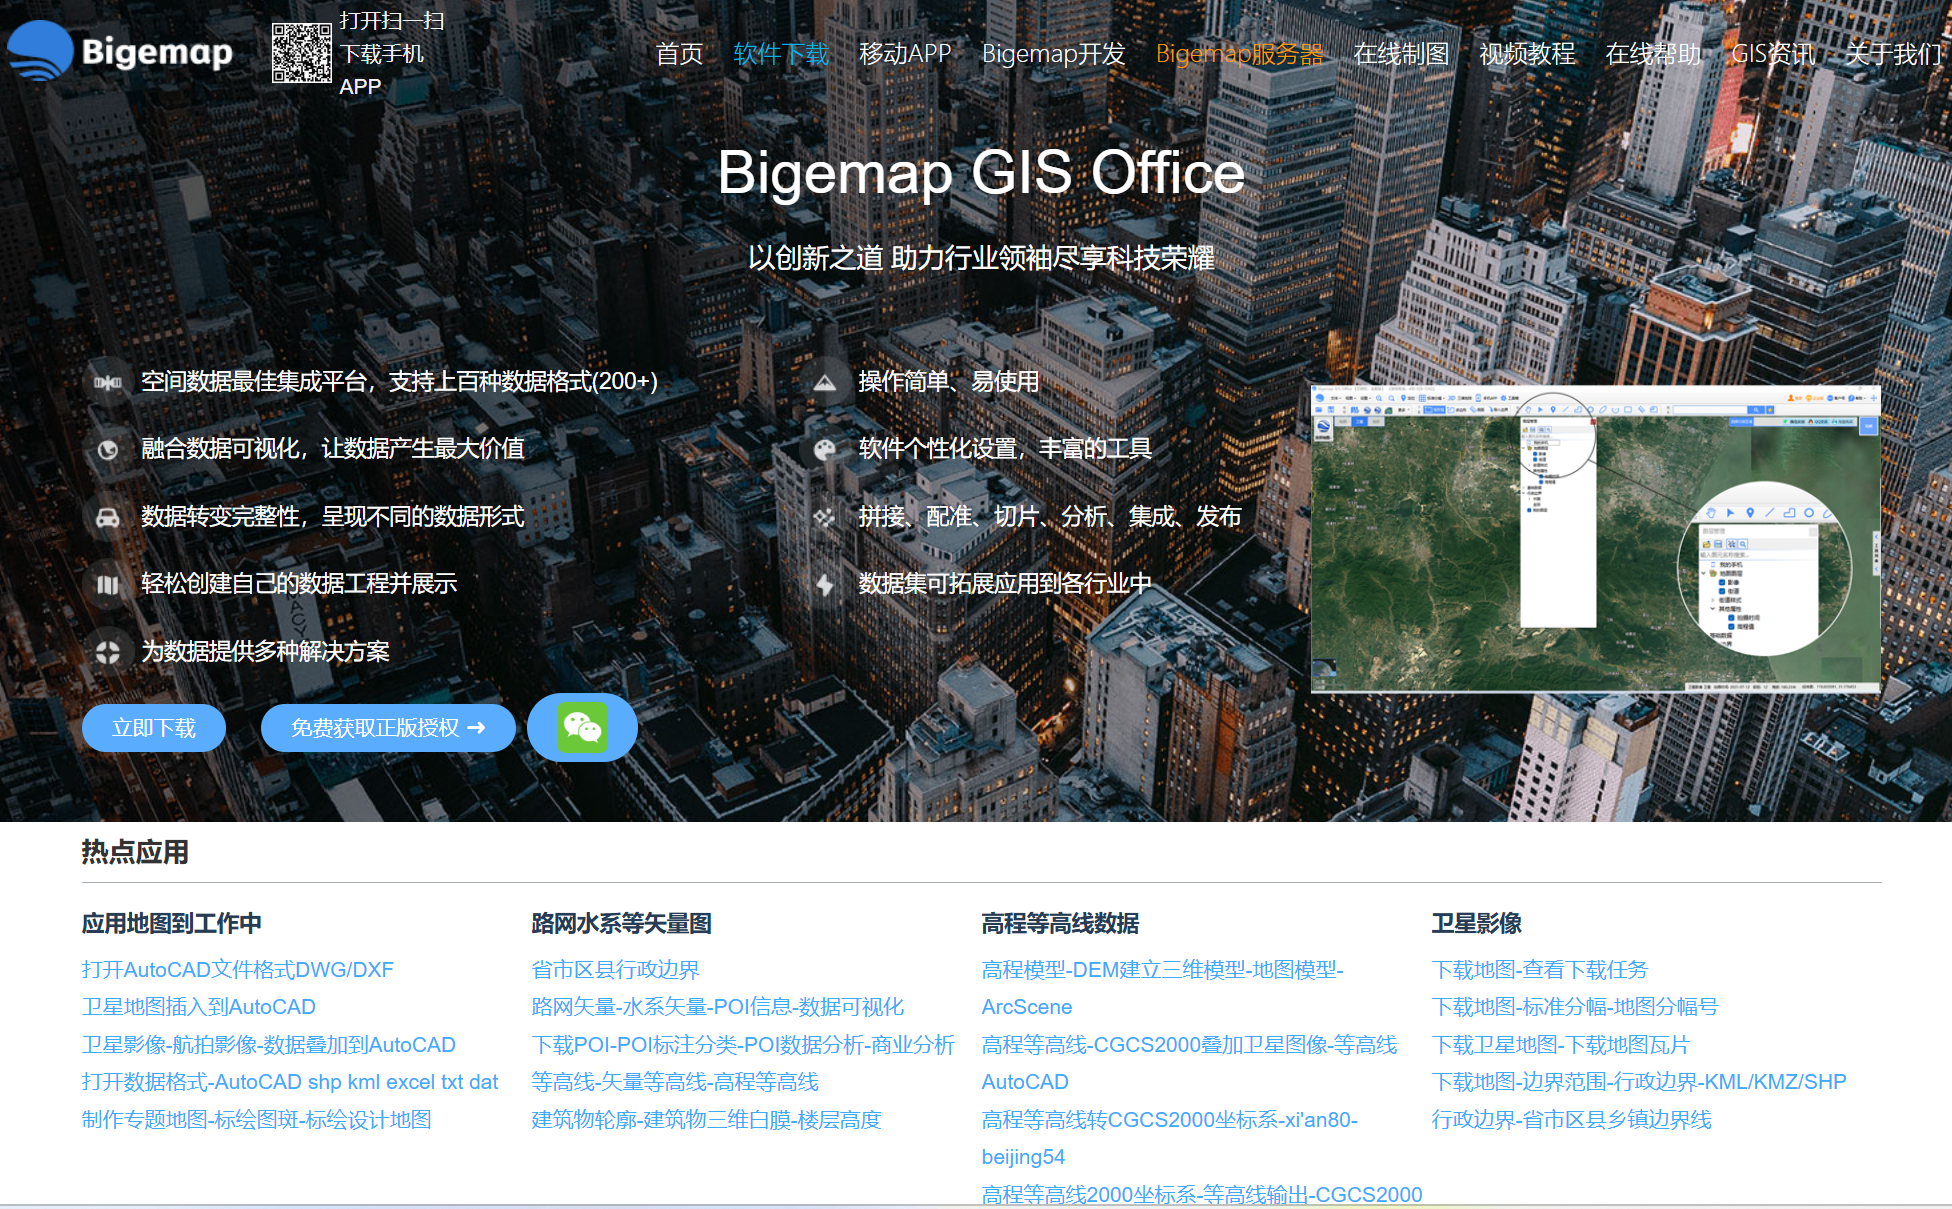Click the GIS Office software screenshot thumbnail
This screenshot has width=1952, height=1209.
[1595, 538]
